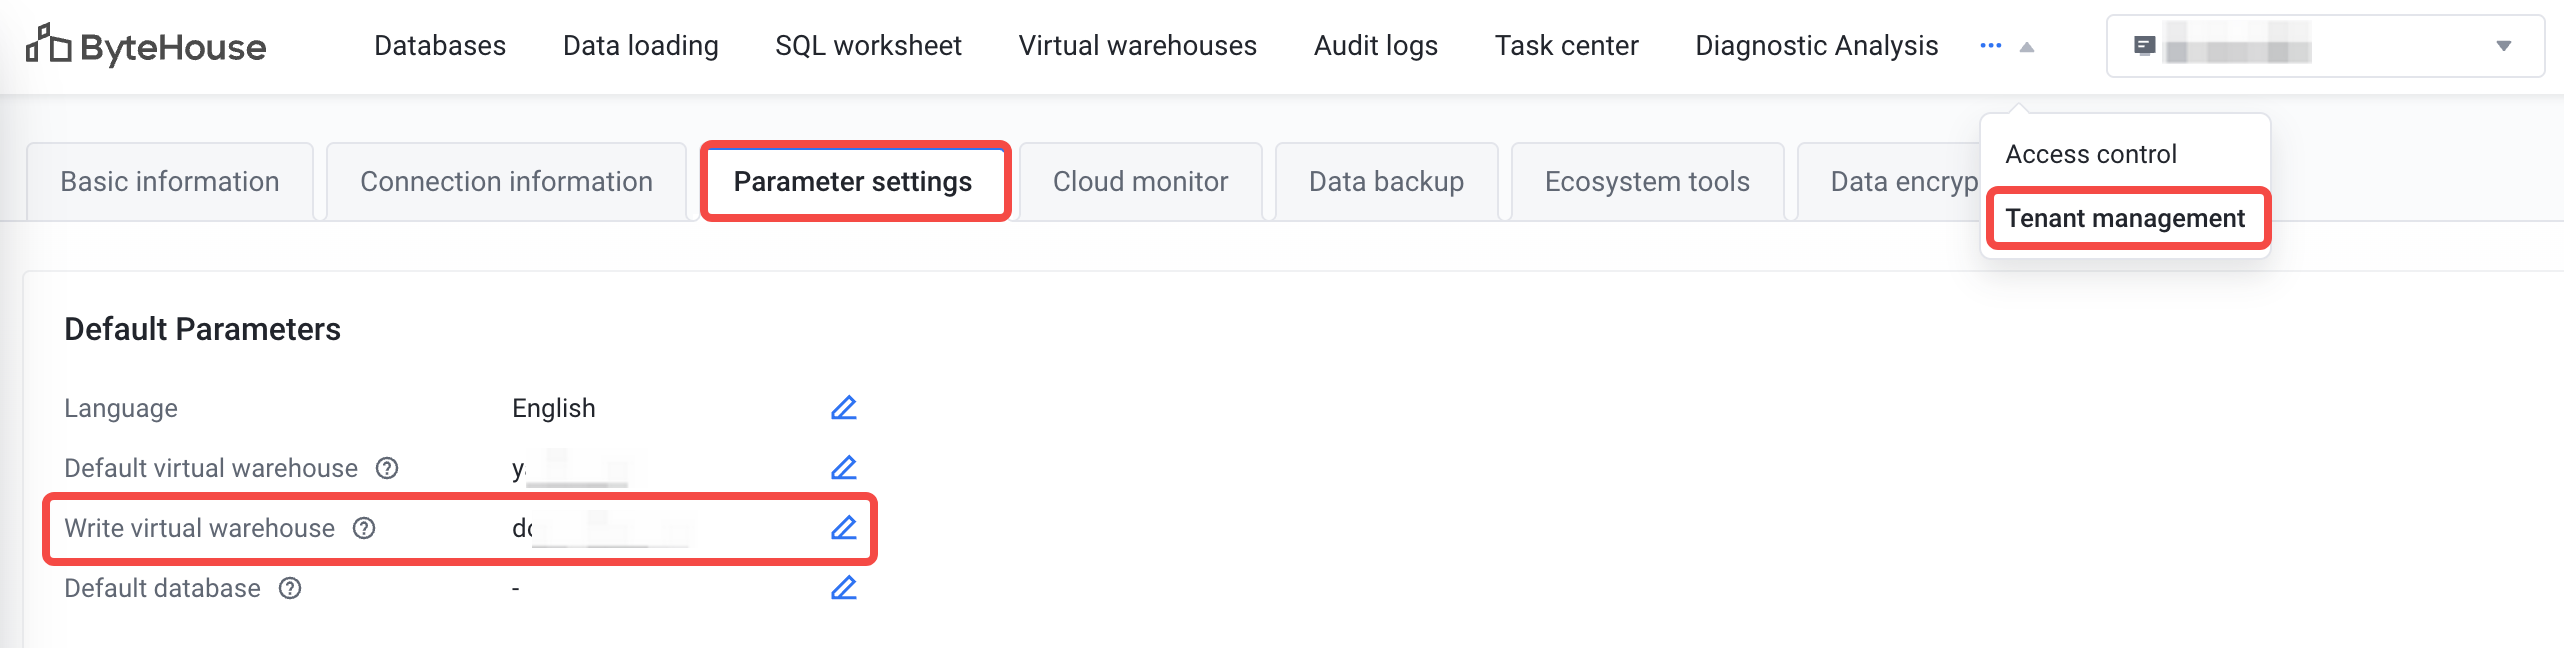Show help for Default database
Image resolution: width=2564 pixels, height=648 pixels.
point(290,588)
